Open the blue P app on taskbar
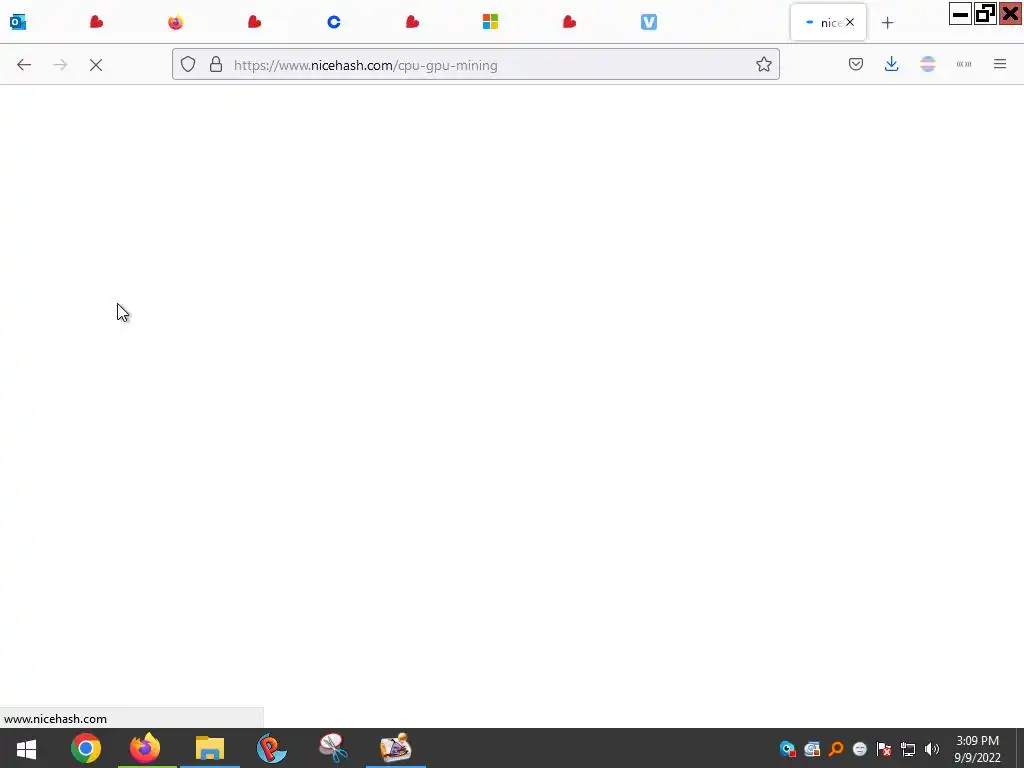The image size is (1024, 768). [x=271, y=748]
